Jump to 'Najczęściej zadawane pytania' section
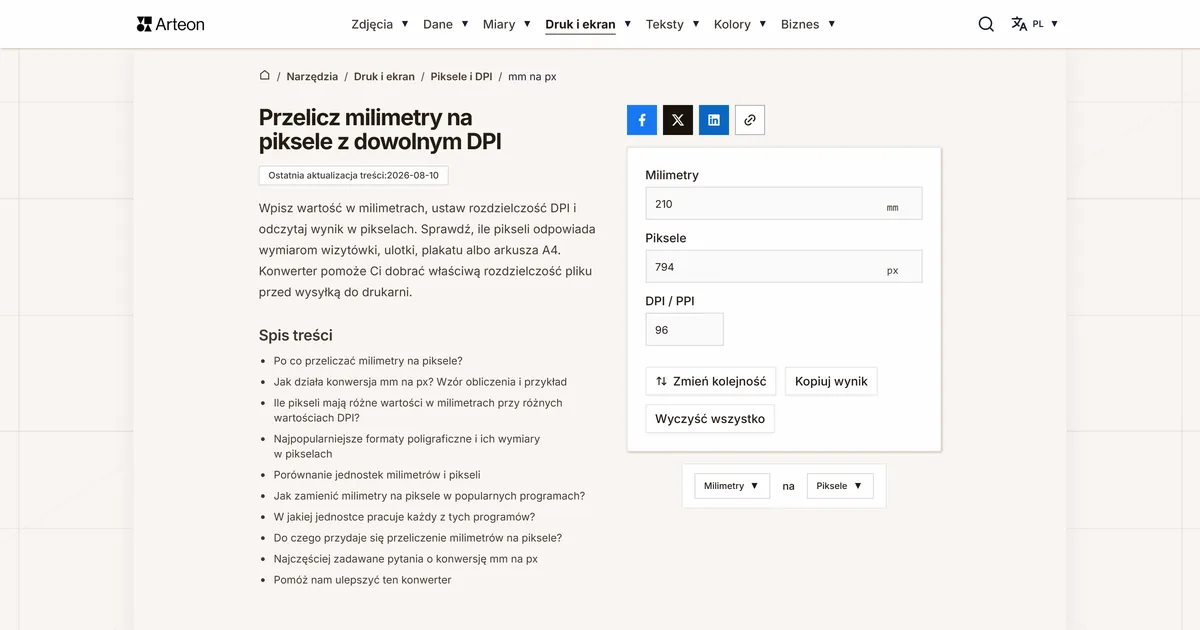This screenshot has height=630, width=1200. [405, 559]
